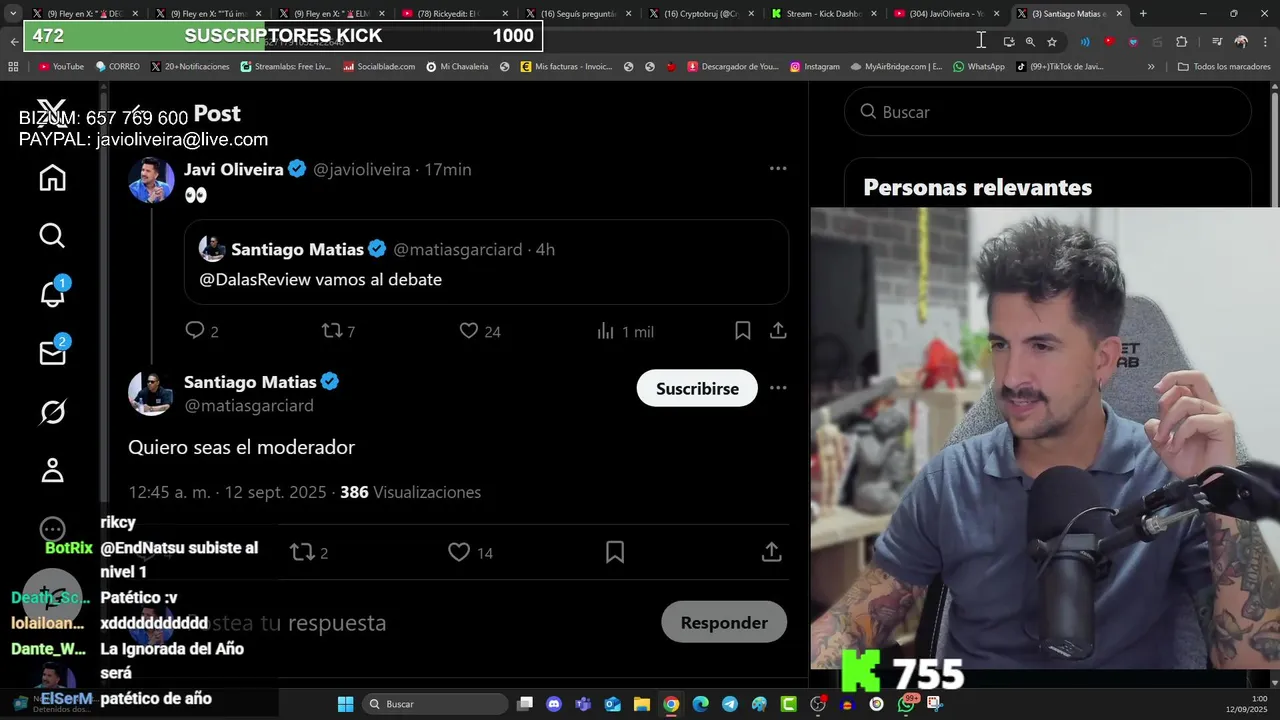Open Grok icon in X sidebar
The image size is (1280, 720).
(52, 411)
